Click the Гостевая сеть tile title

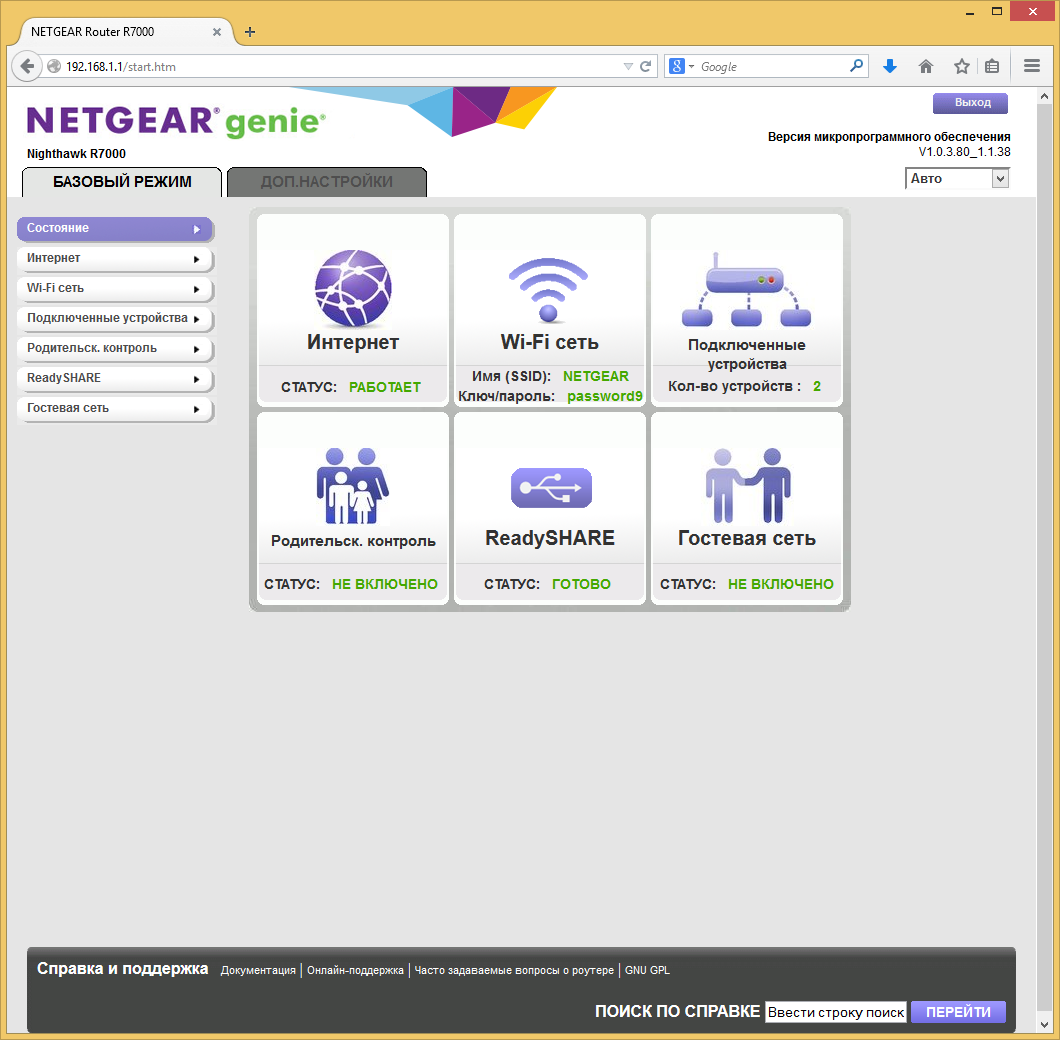747,538
